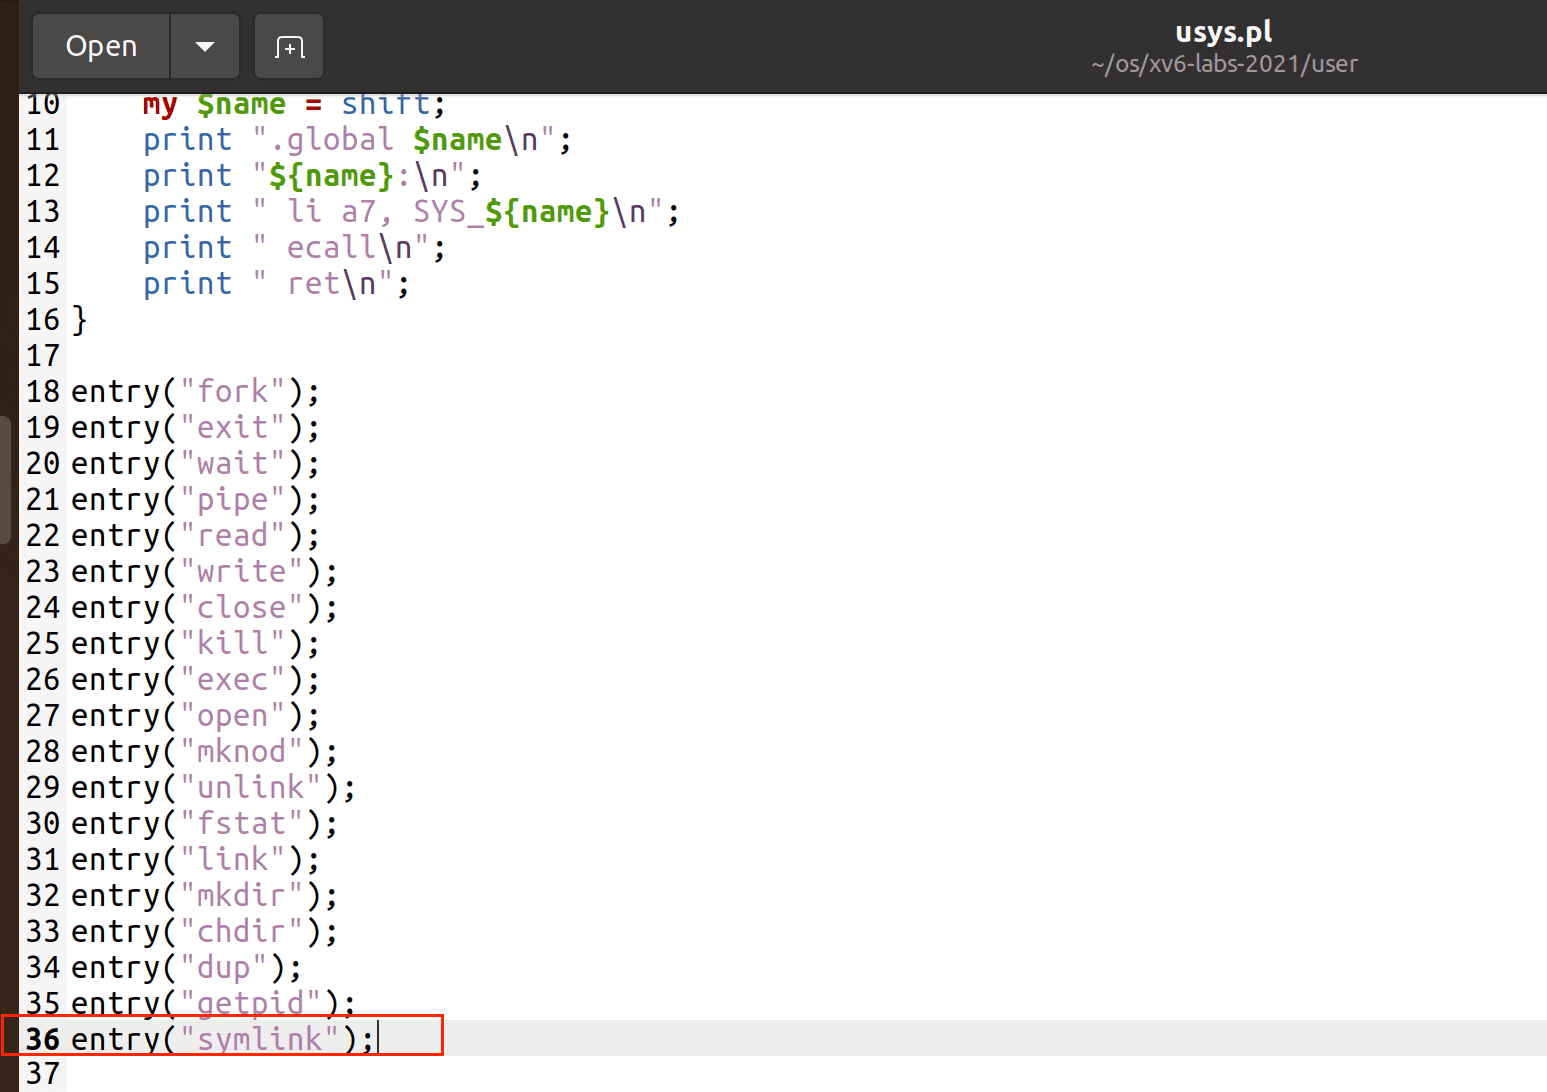Expand the recent files dropdown arrow
This screenshot has height=1092, width=1547.
(x=205, y=46)
